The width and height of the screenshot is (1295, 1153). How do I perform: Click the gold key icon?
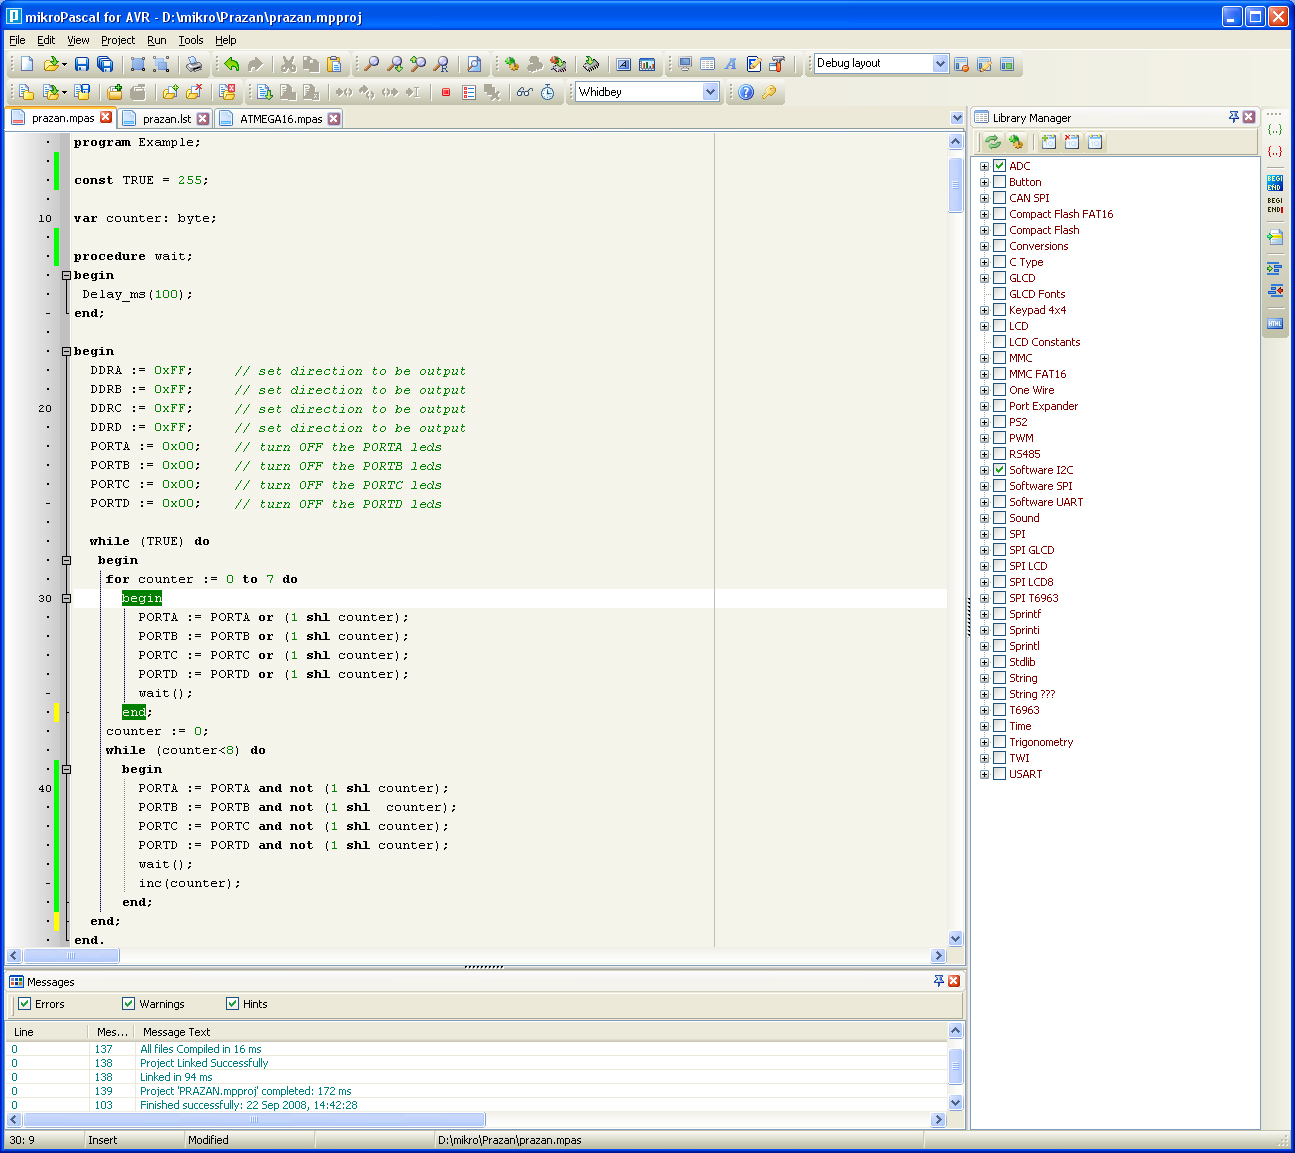point(769,92)
